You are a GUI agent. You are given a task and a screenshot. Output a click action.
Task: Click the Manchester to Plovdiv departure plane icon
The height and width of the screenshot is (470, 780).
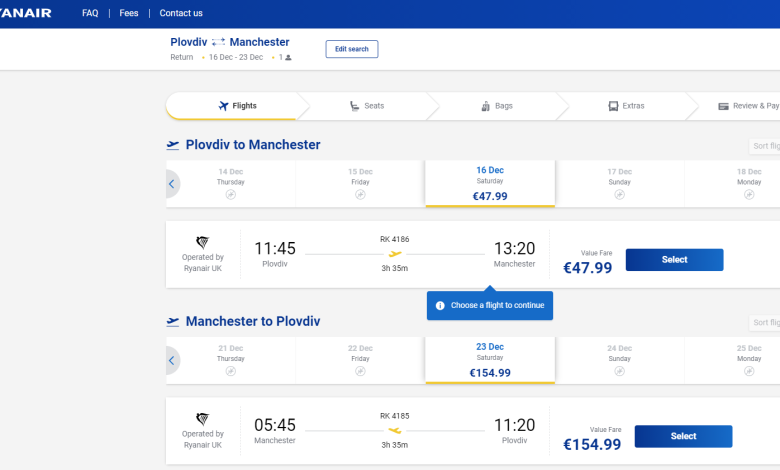(x=173, y=322)
